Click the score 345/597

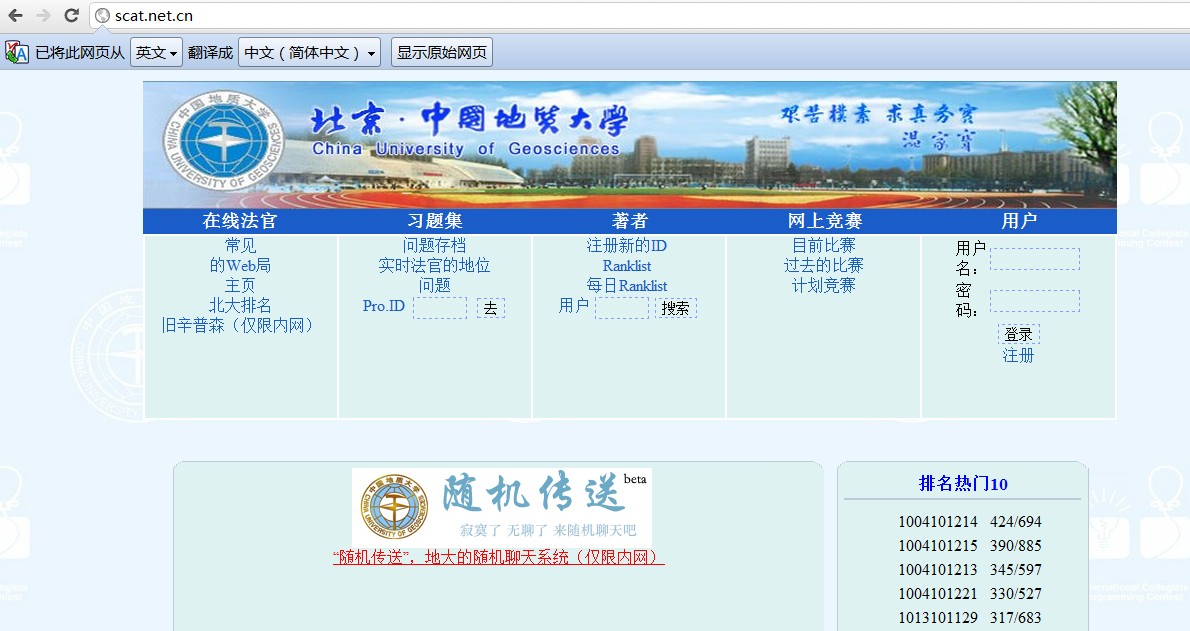(1015, 569)
